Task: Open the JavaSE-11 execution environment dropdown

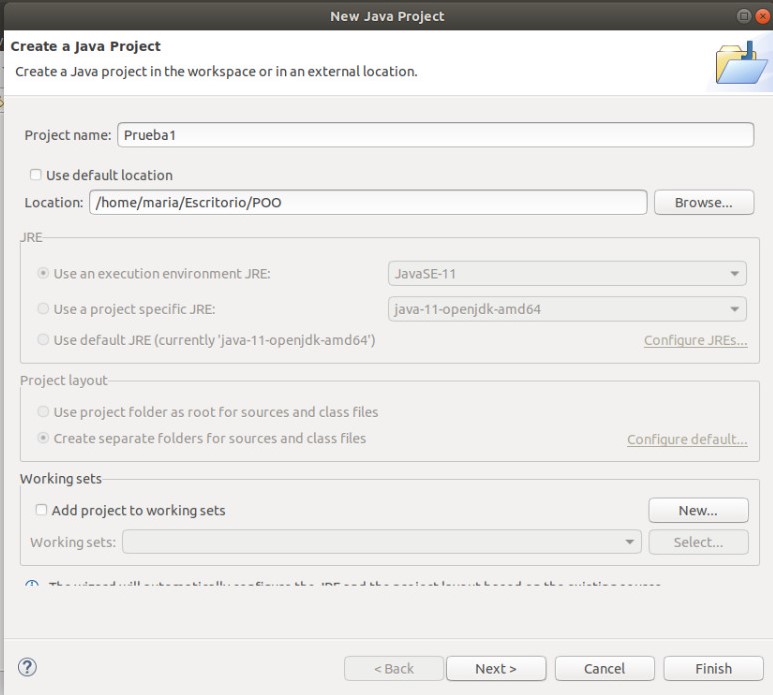Action: click(566, 273)
